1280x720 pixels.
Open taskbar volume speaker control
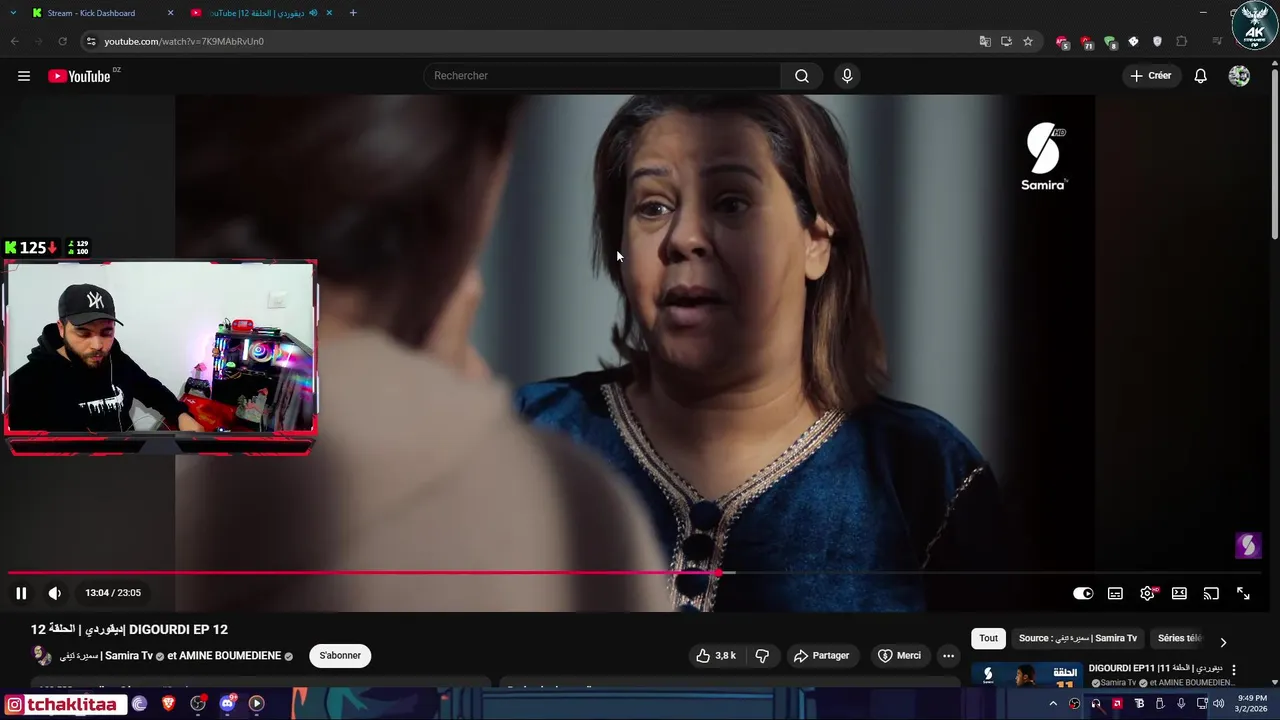tap(1218, 704)
